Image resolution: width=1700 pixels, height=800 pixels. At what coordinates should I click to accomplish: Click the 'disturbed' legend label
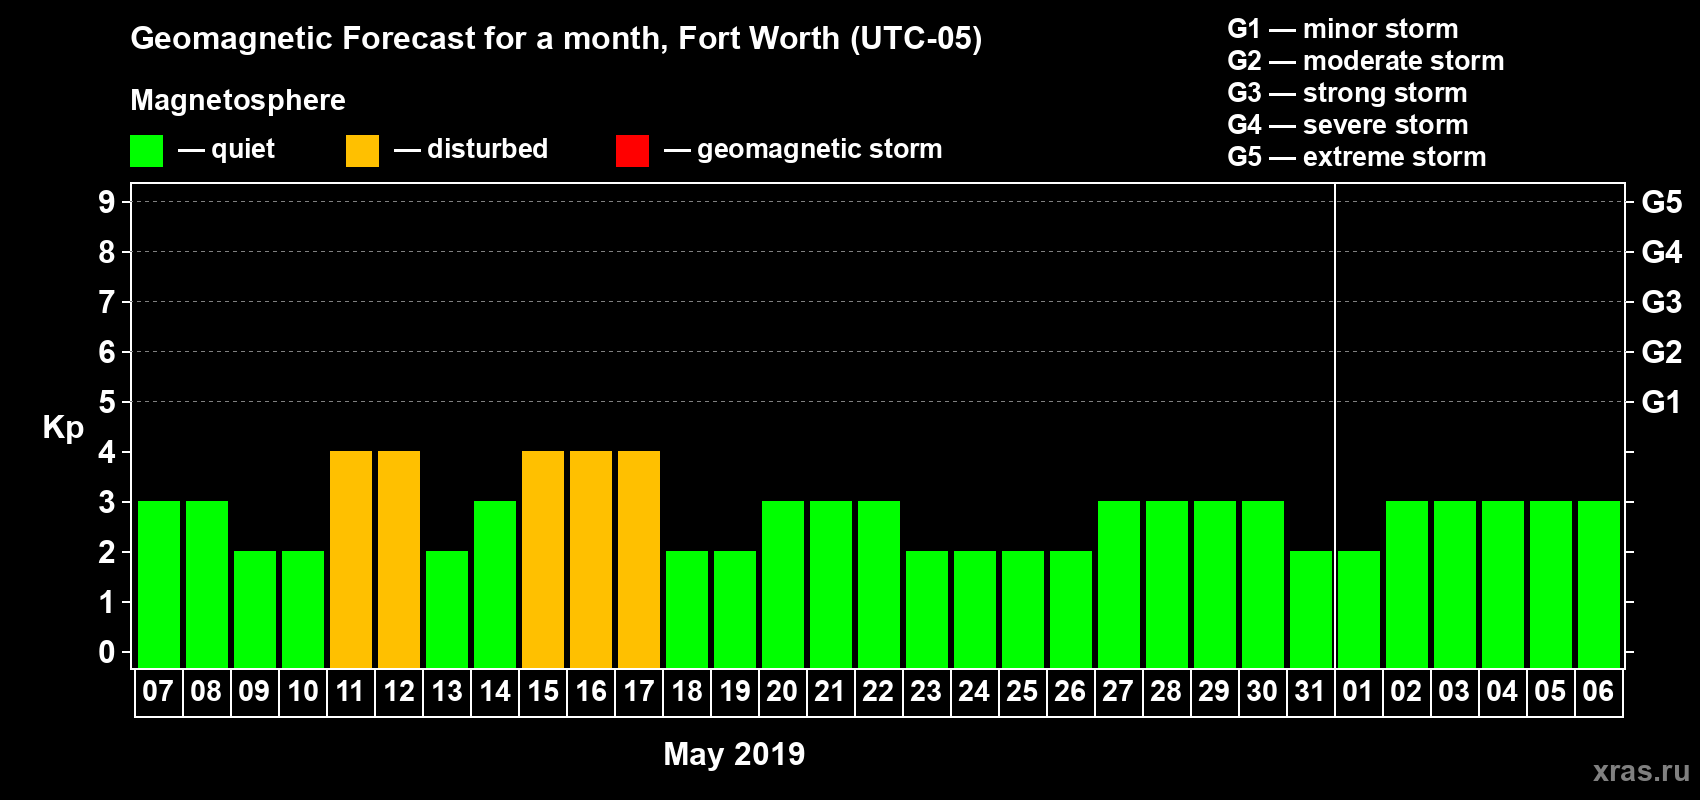coord(487,149)
